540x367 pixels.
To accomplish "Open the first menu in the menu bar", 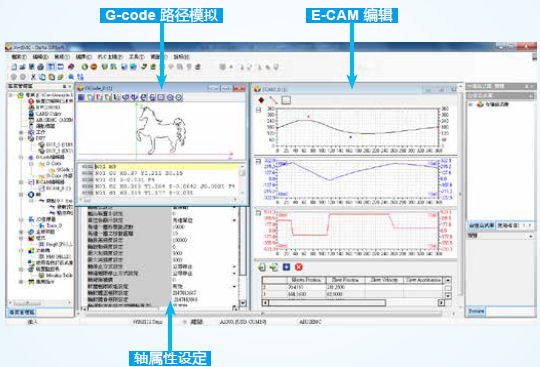I will pyautogui.click(x=19, y=57).
